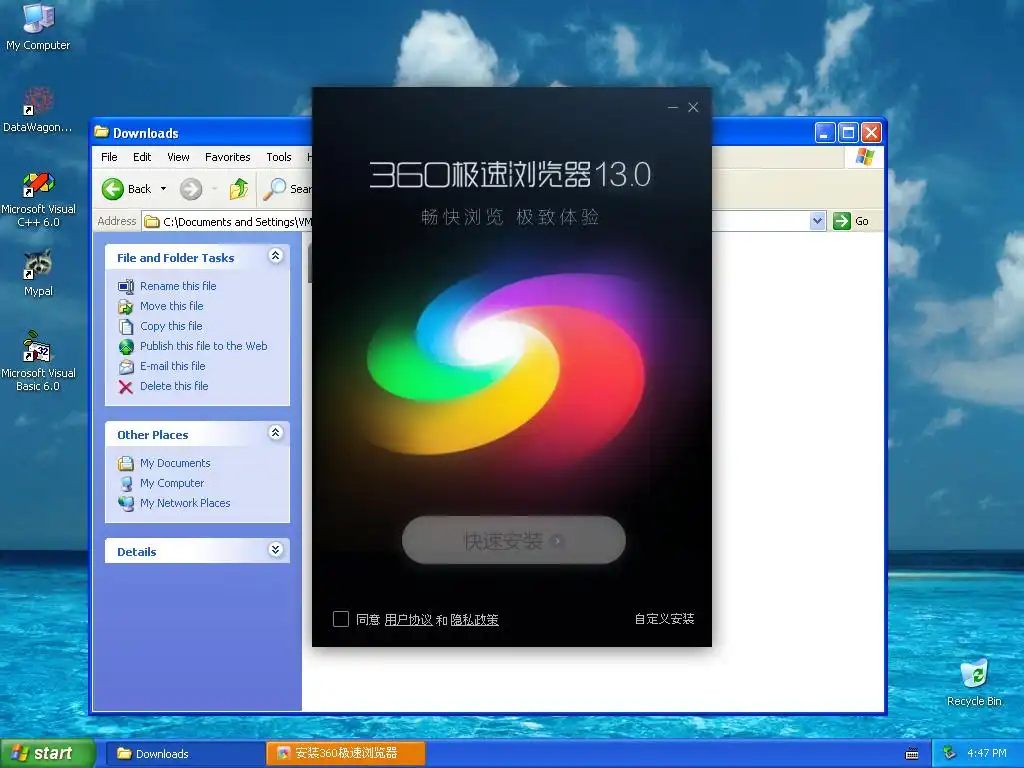Maximize the Downloads window
This screenshot has height=768, width=1024.
pos(848,133)
